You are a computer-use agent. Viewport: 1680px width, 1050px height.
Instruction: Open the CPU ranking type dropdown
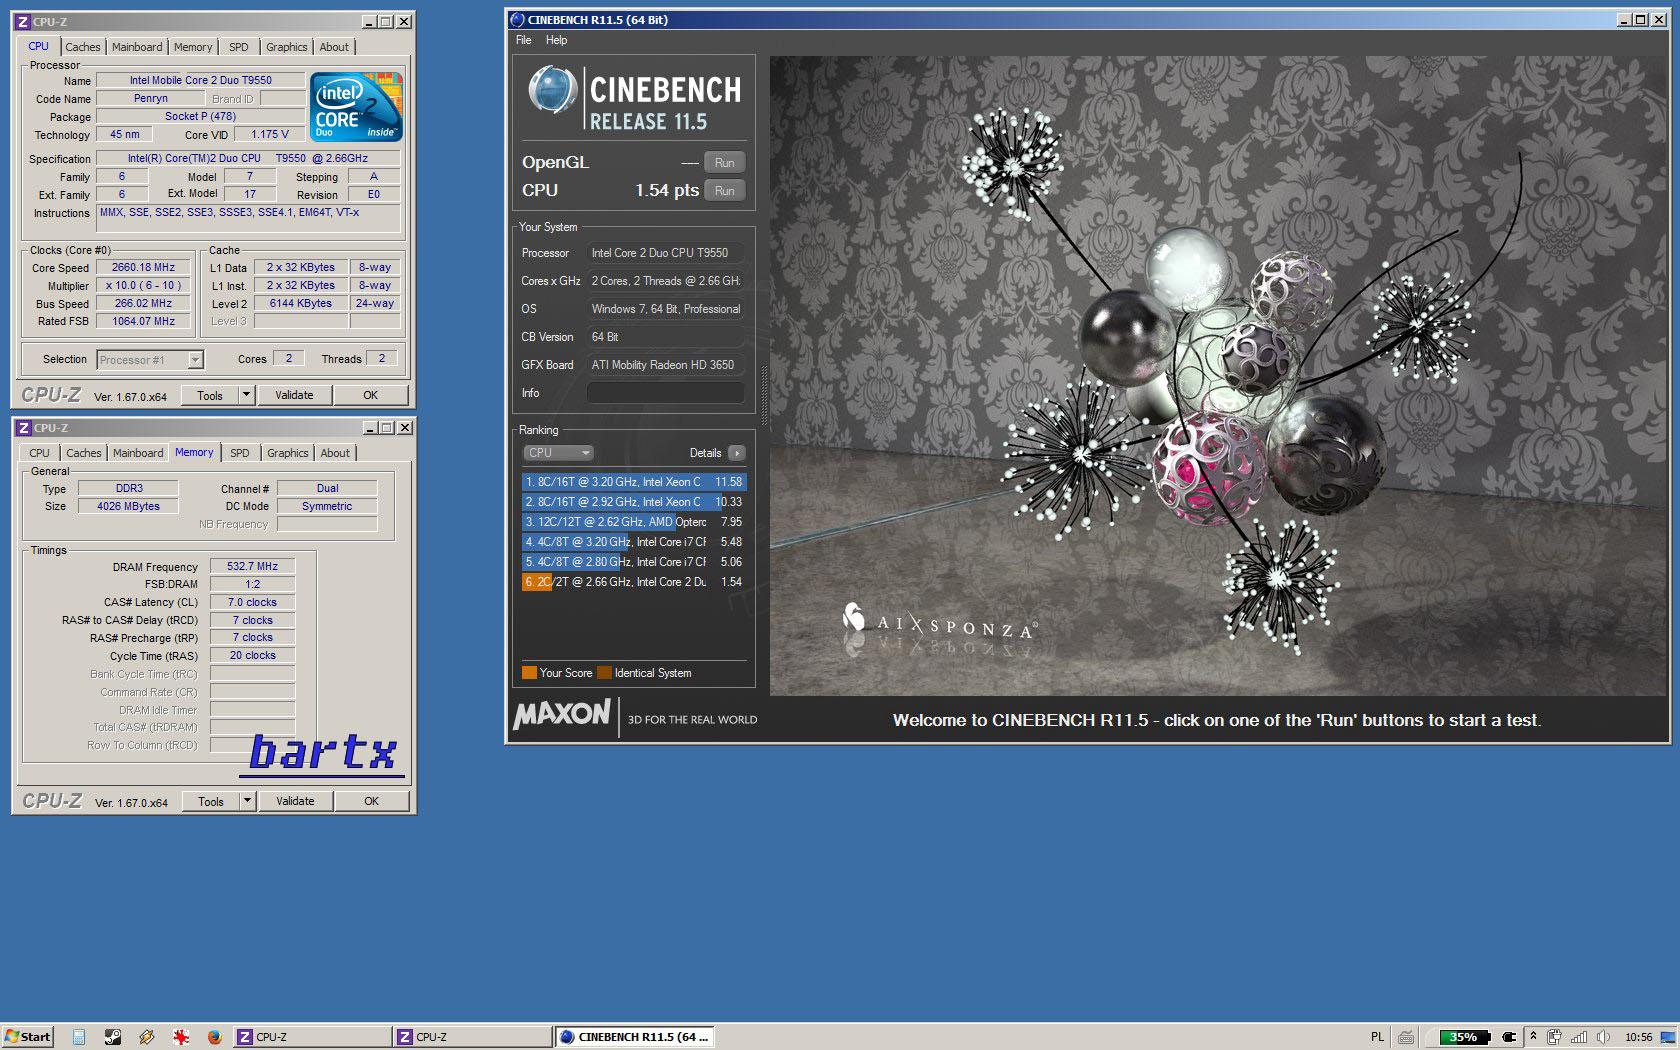pos(558,453)
